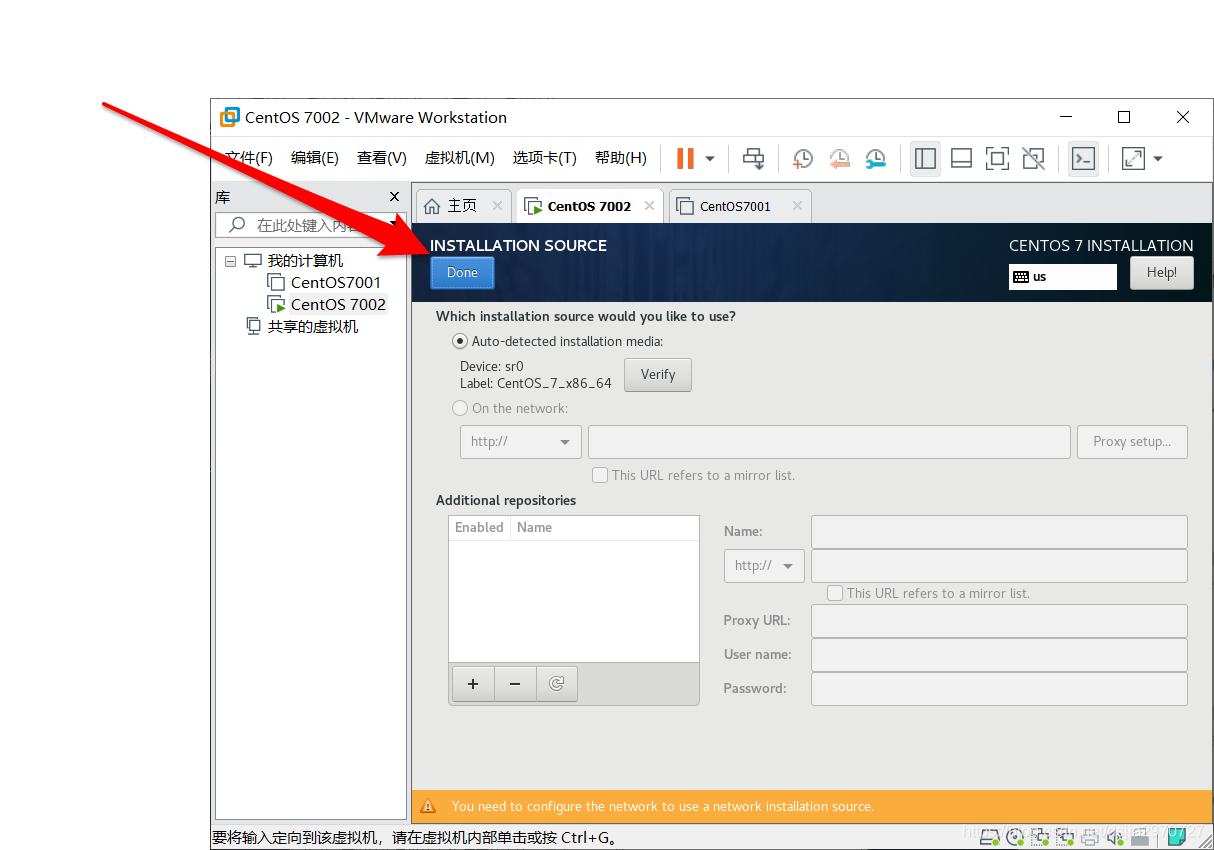Open Proxy setup...
This screenshot has width=1214, height=850.
pos(1132,441)
